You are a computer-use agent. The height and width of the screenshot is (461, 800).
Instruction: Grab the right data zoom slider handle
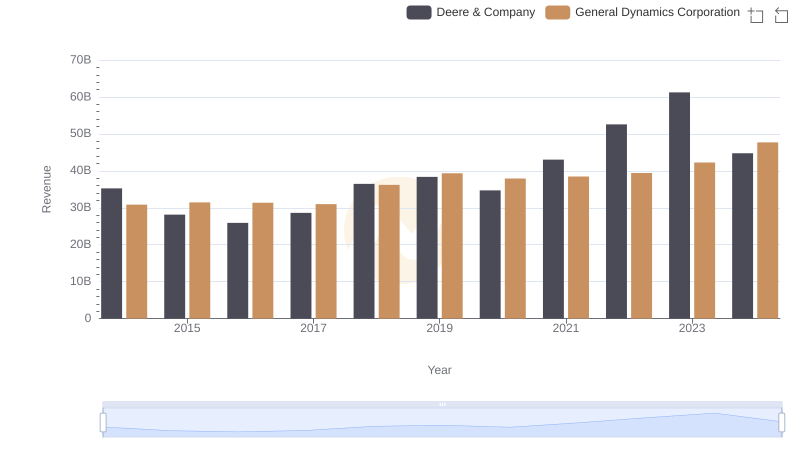(781, 423)
